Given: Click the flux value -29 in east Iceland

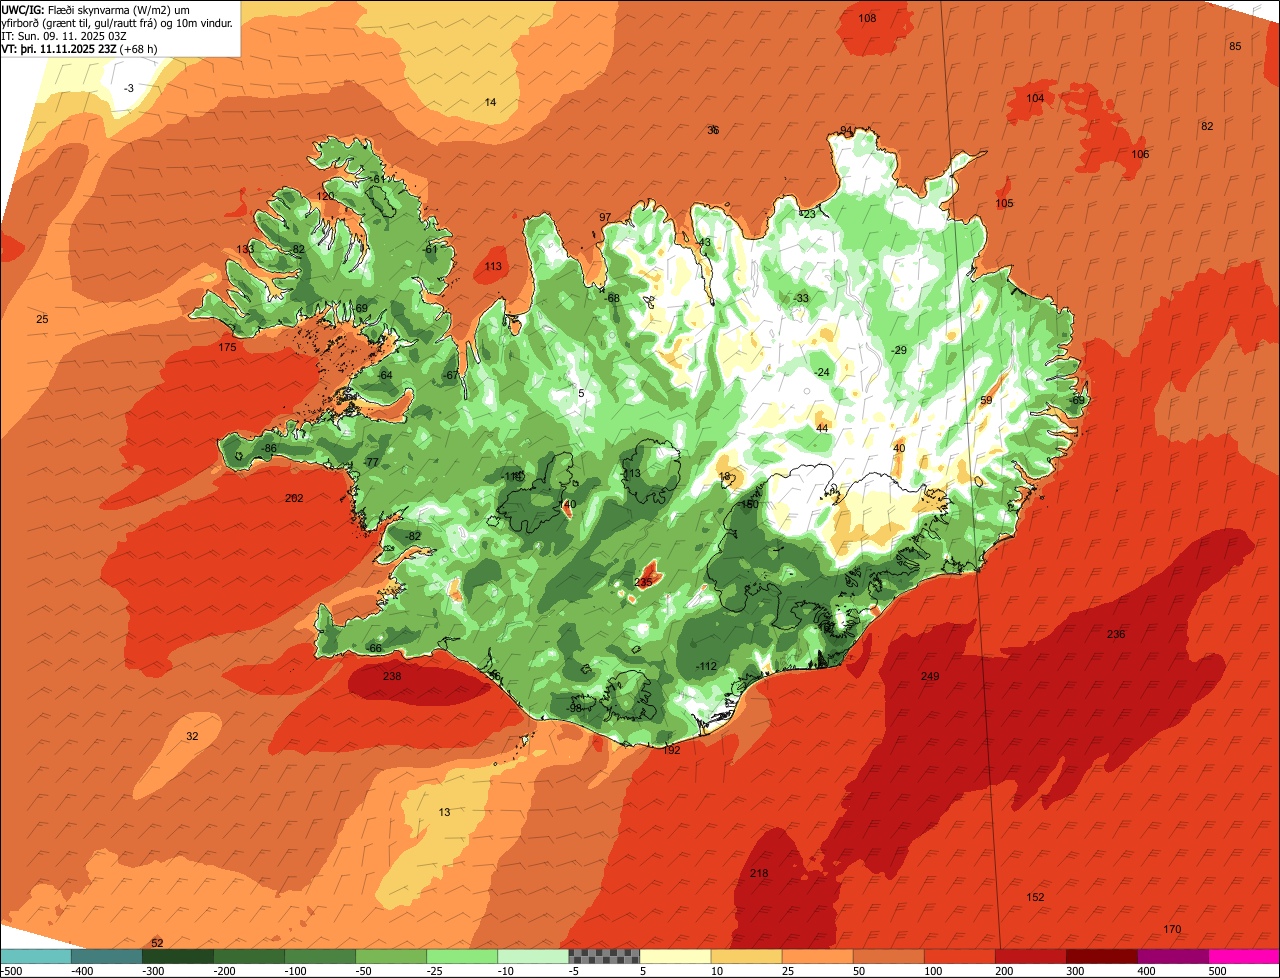Looking at the screenshot, I should coord(898,350).
